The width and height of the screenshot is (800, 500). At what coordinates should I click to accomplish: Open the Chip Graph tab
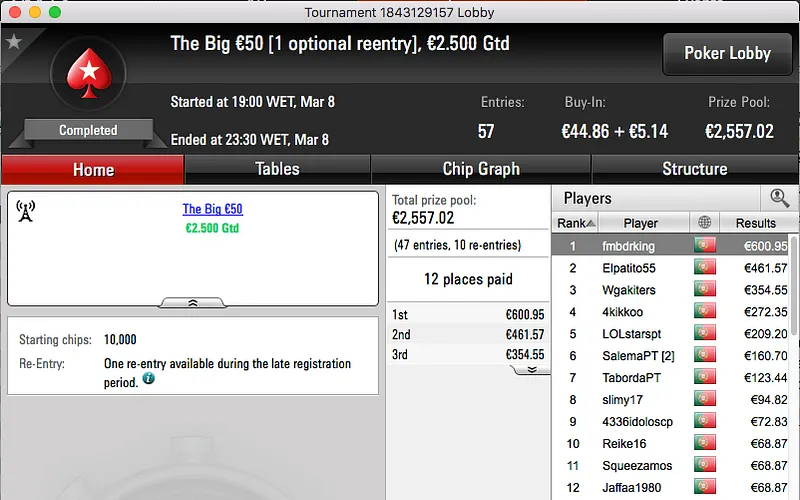(x=481, y=169)
